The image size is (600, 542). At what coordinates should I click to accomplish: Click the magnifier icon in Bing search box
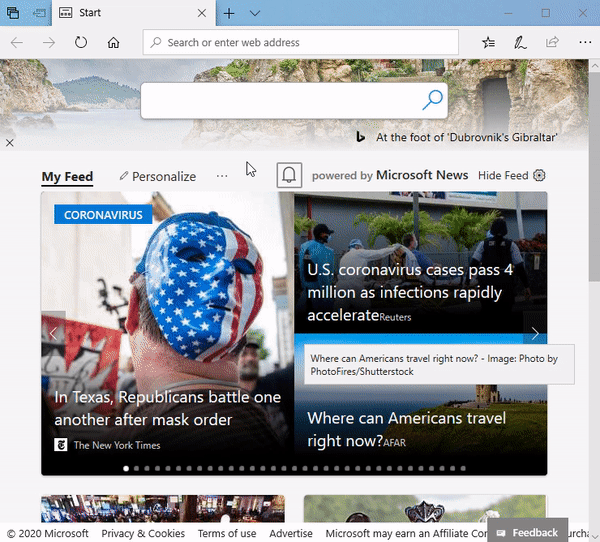tap(432, 100)
